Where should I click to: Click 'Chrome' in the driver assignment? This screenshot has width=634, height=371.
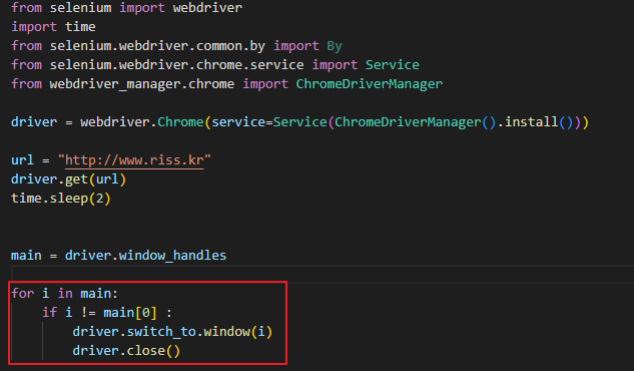click(180, 122)
